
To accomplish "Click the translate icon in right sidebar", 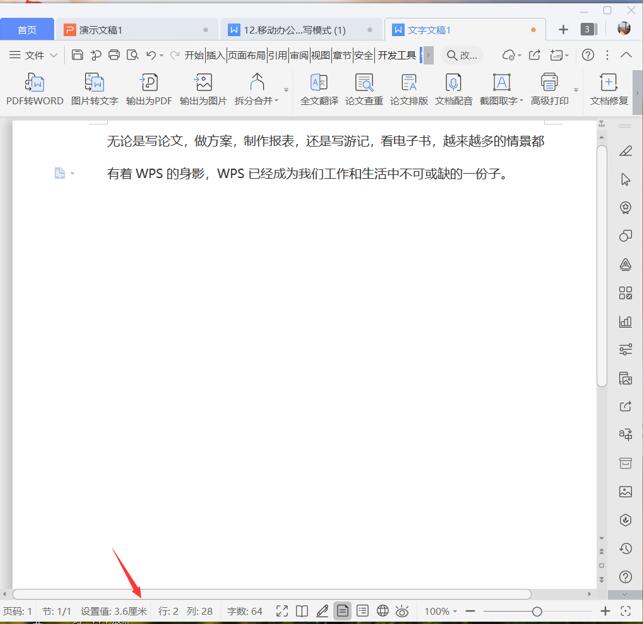I will click(x=625, y=434).
